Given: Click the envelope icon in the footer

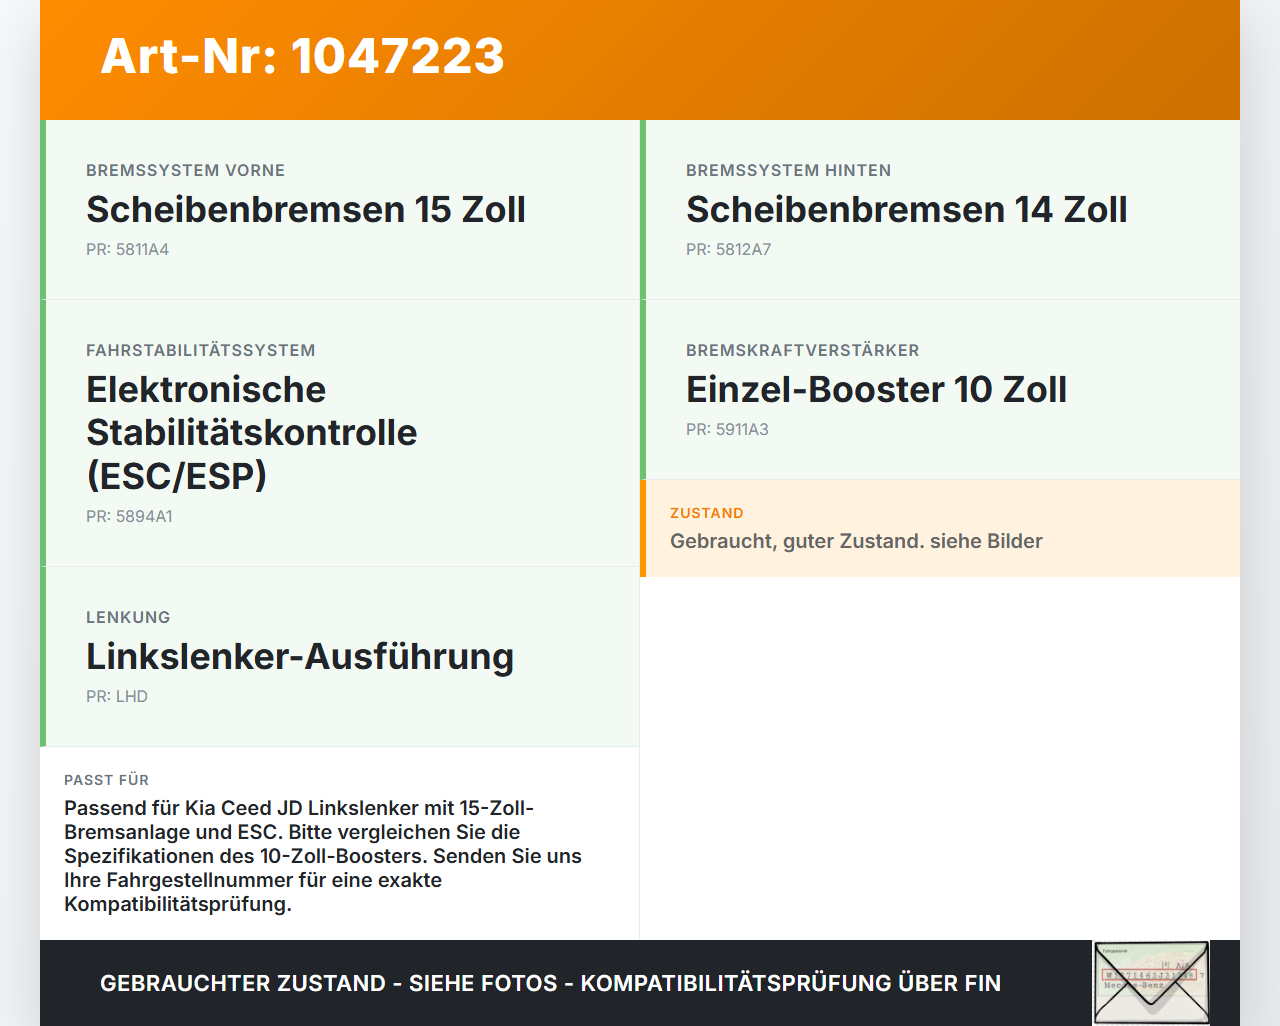Looking at the screenshot, I should pyautogui.click(x=1151, y=983).
